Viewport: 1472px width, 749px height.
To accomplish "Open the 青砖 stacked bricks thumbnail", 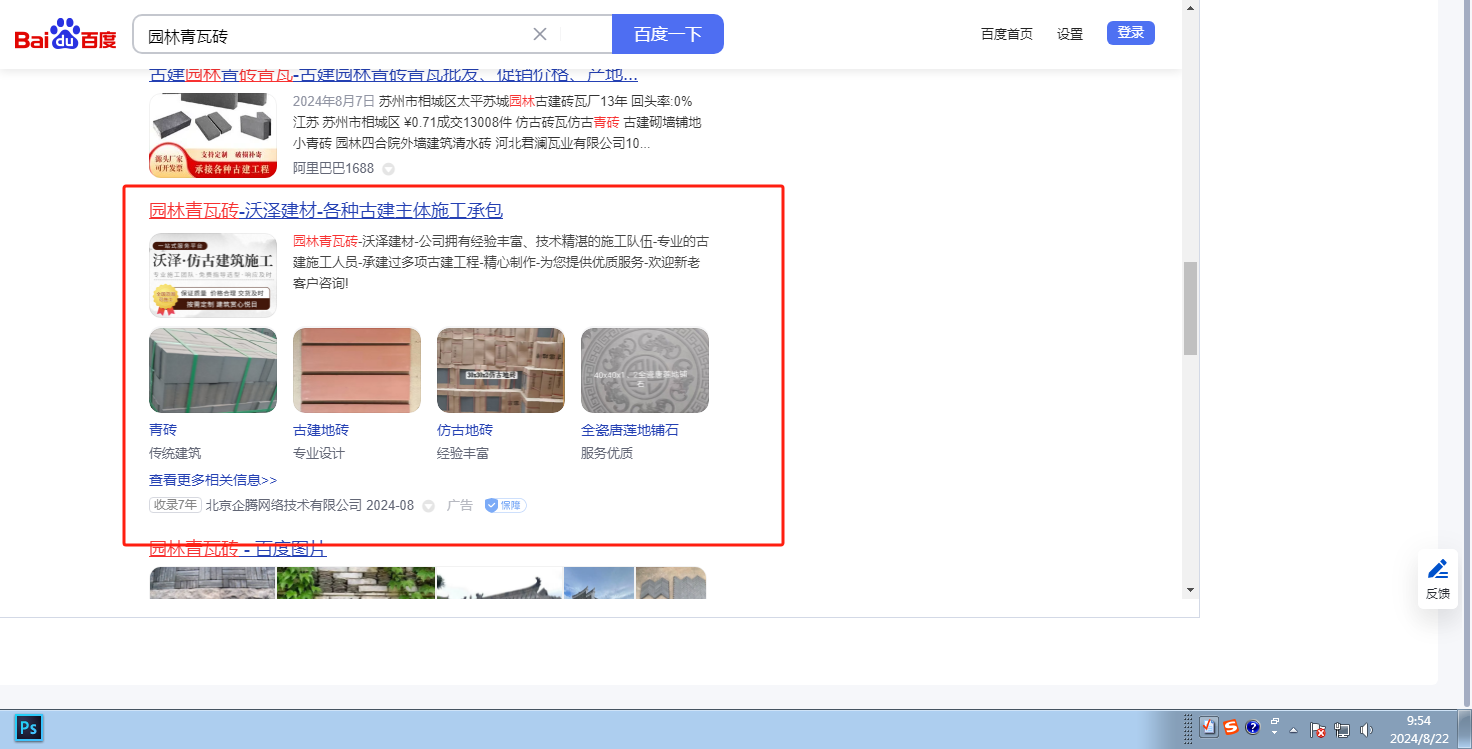I will pyautogui.click(x=213, y=370).
